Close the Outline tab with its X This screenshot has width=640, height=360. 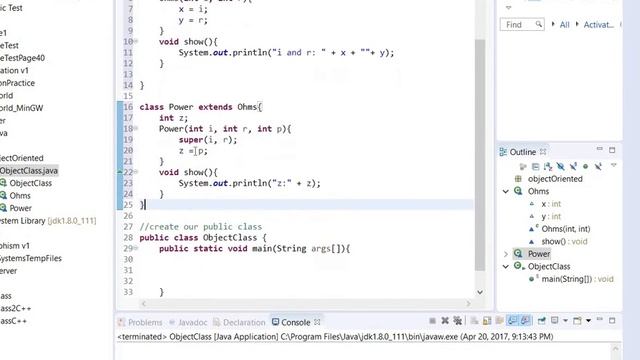(x=543, y=152)
